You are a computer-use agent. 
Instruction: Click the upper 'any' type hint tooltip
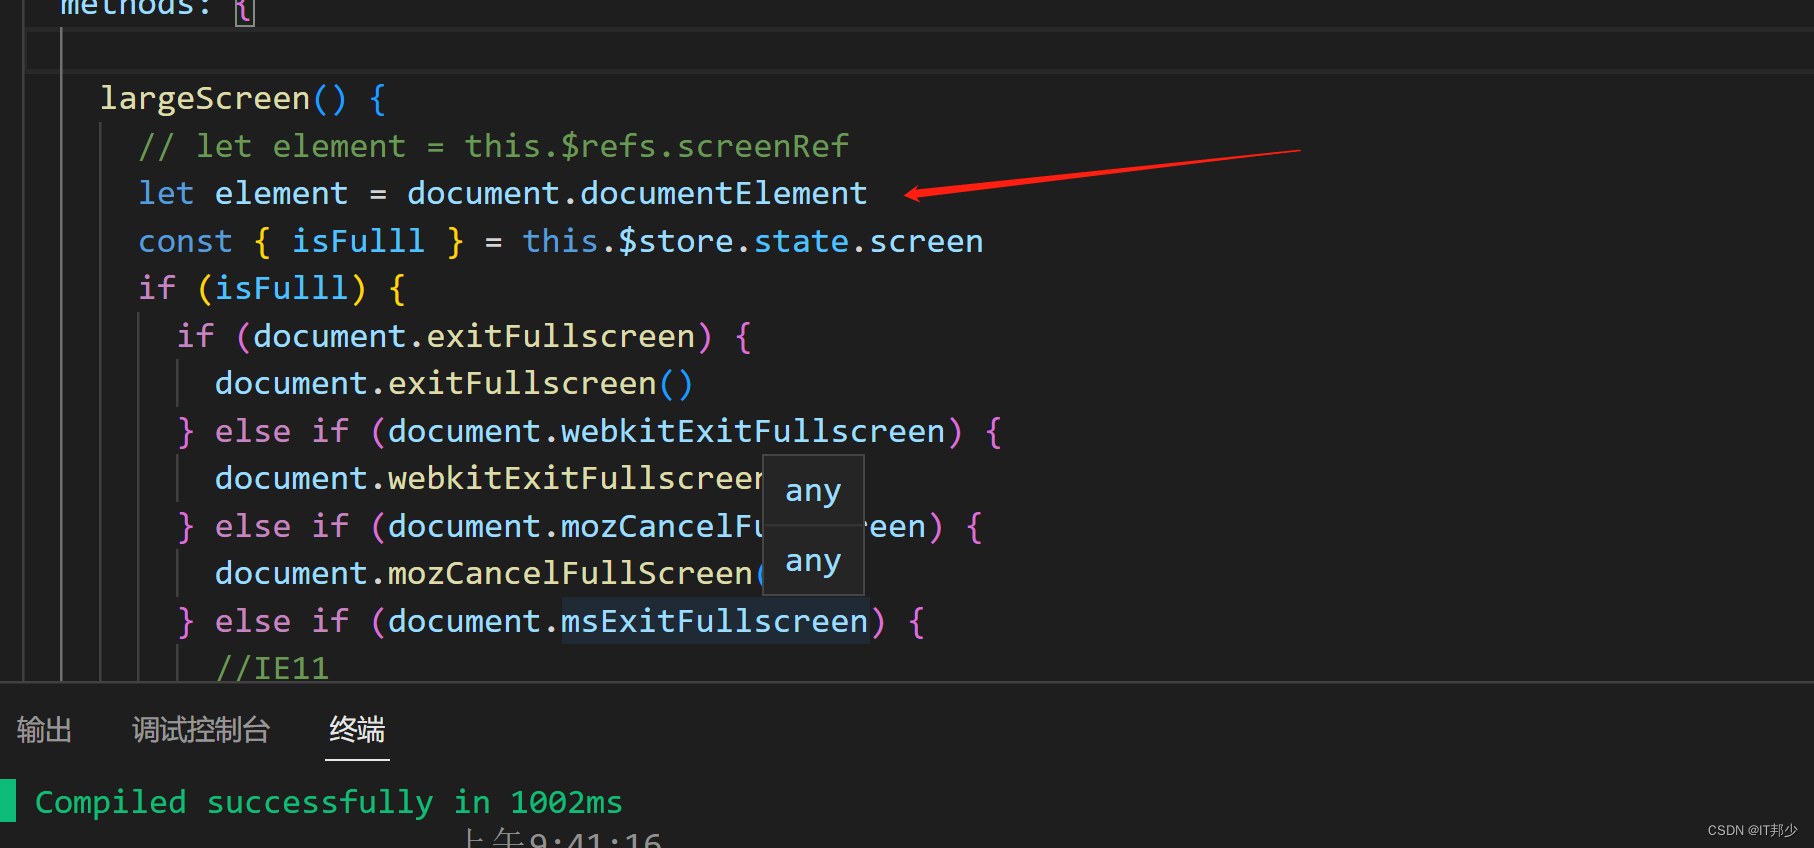[813, 490]
